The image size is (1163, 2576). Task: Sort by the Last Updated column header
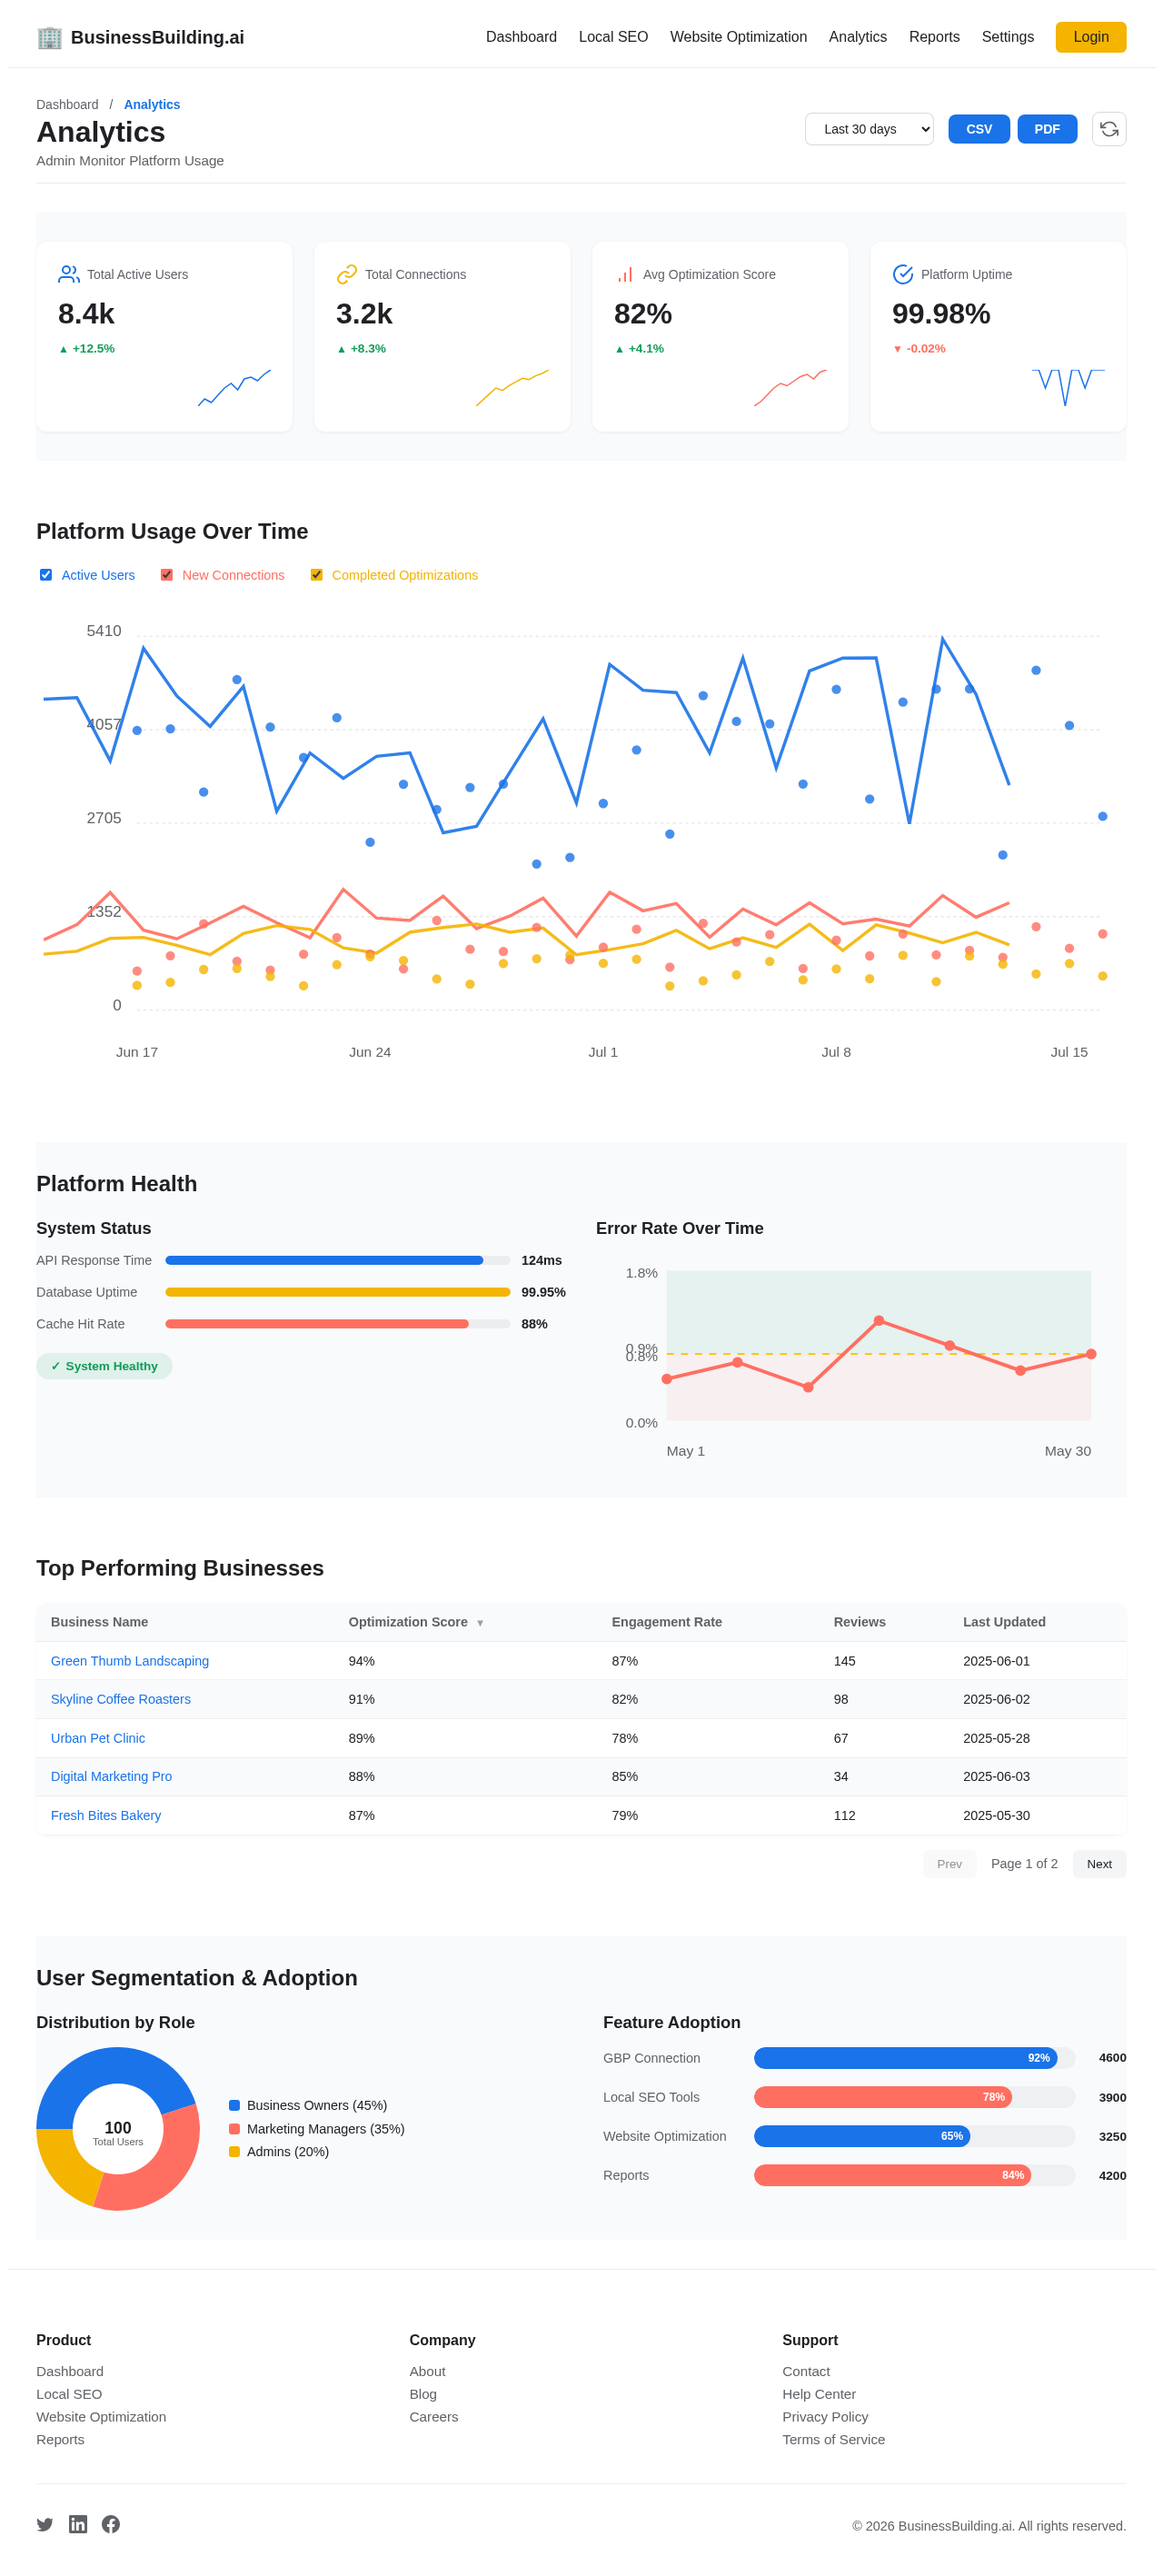[x=1004, y=1622]
